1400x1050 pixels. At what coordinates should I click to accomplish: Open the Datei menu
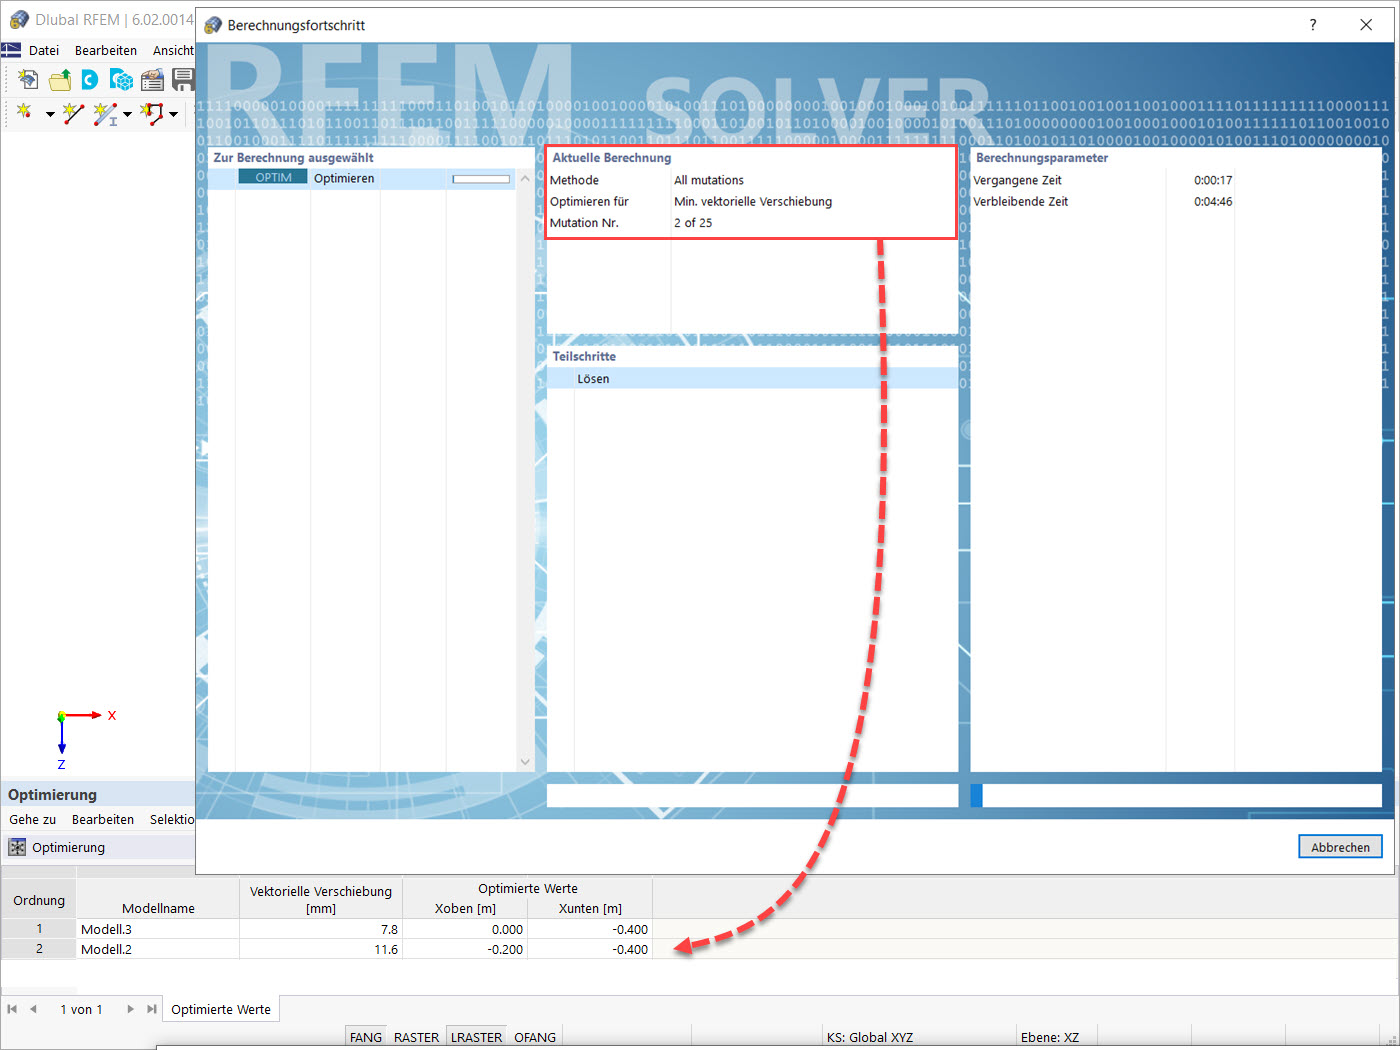tap(44, 50)
